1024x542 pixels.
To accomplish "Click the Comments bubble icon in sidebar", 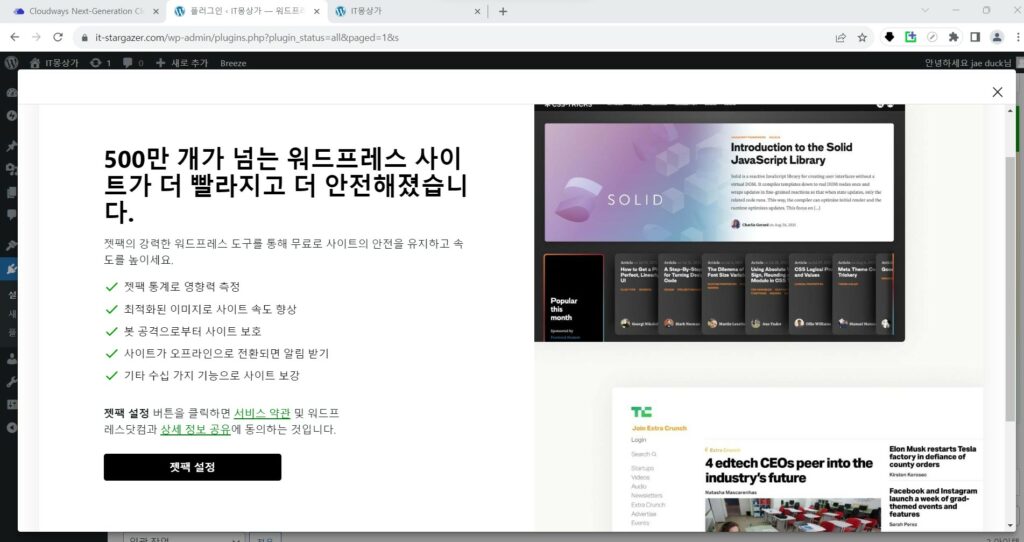I will 11,215.
